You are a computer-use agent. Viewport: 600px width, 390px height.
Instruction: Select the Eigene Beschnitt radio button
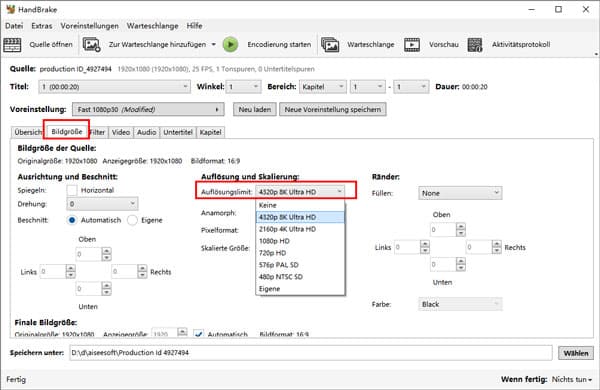click(132, 220)
